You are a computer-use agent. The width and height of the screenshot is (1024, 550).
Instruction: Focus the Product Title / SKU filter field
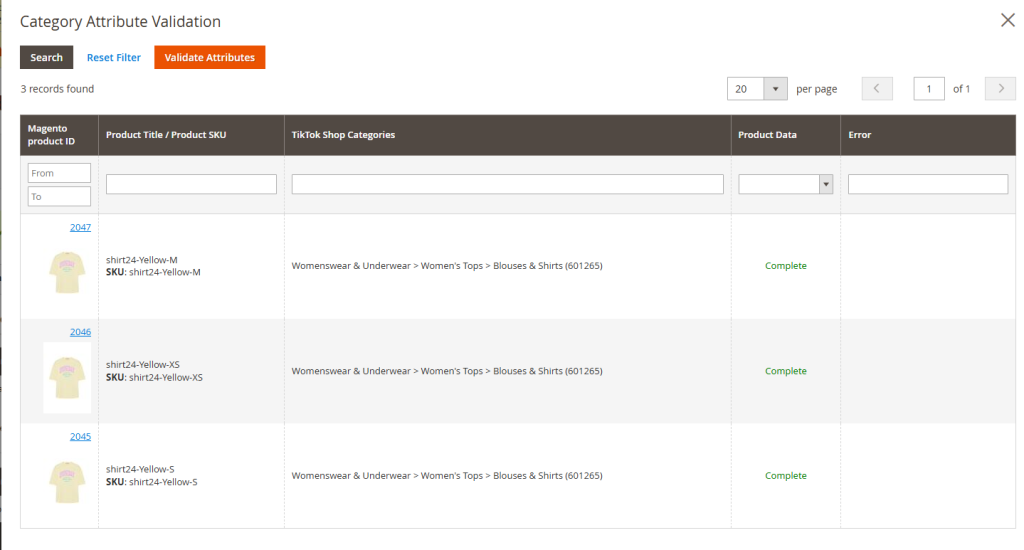click(191, 184)
